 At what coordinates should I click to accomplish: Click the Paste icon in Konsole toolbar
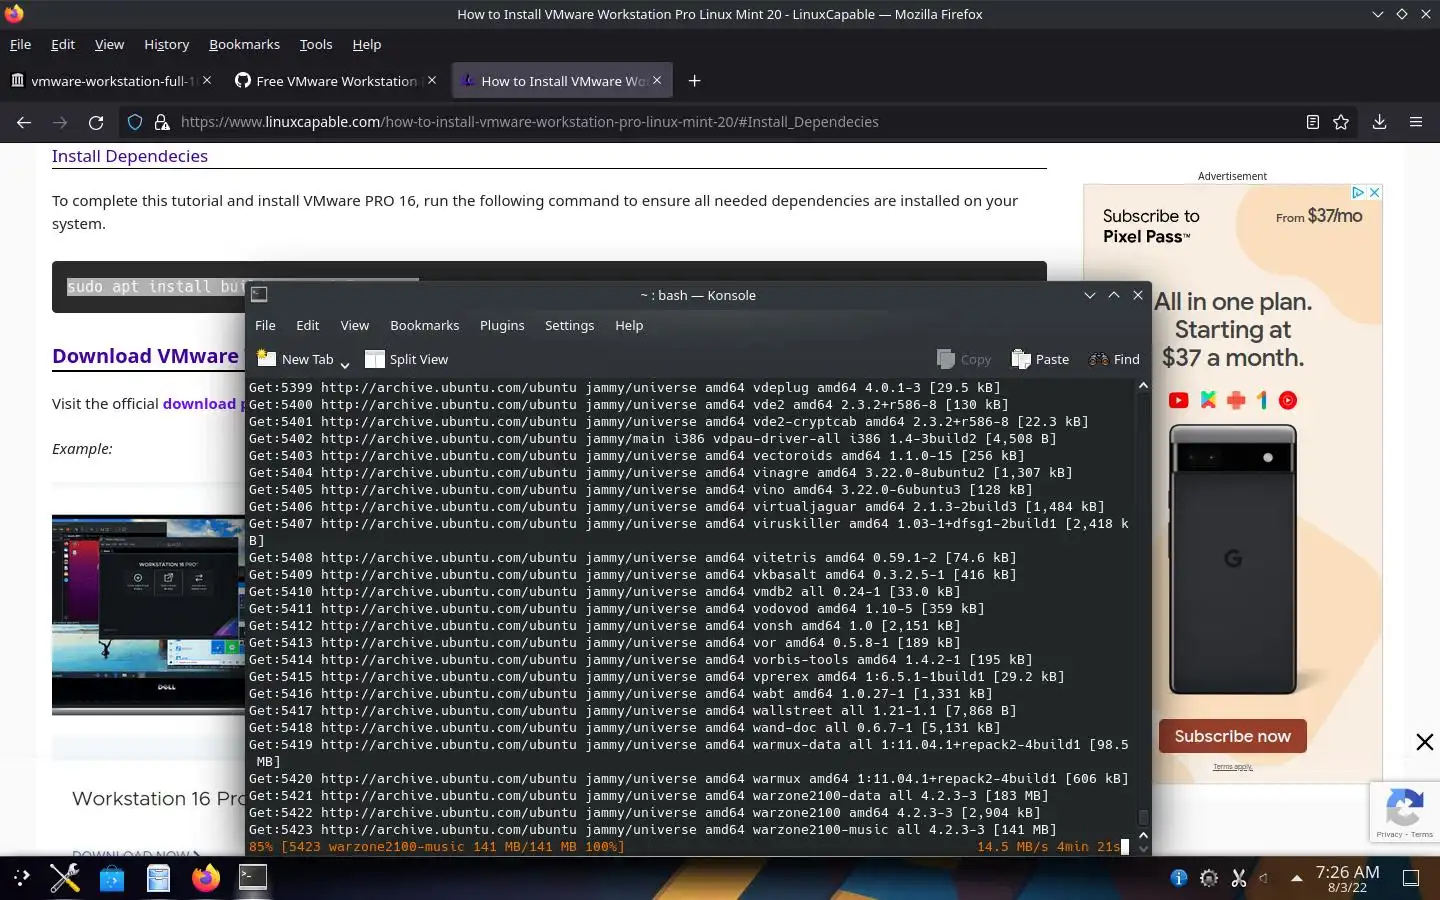(1021, 359)
